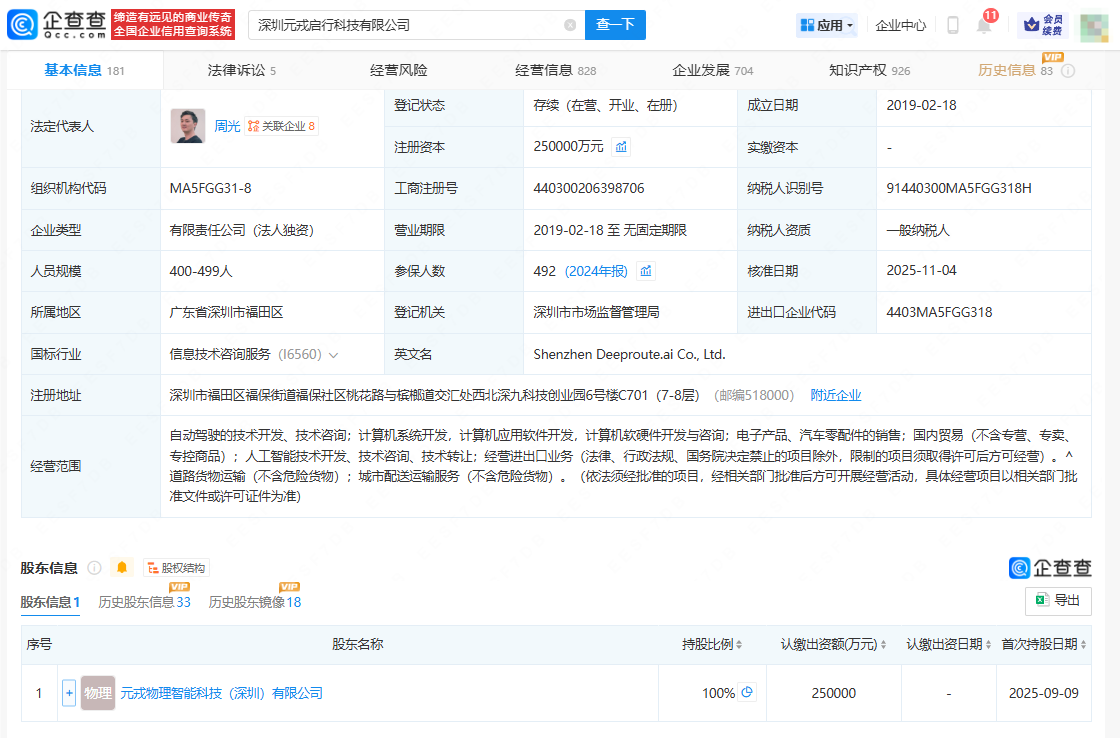
Task: Export shareholder data with 导出 button
Action: 1058,600
